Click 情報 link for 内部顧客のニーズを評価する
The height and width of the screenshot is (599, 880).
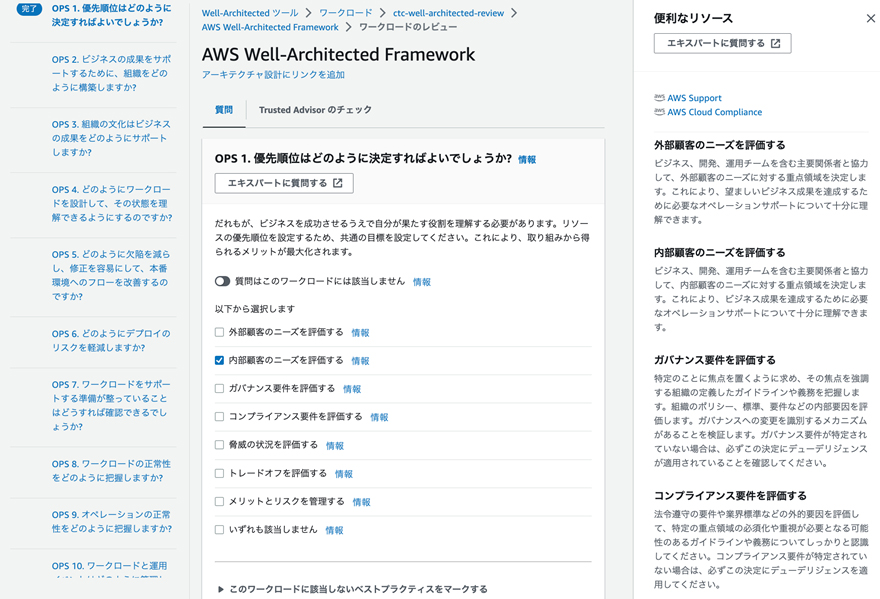click(x=360, y=361)
